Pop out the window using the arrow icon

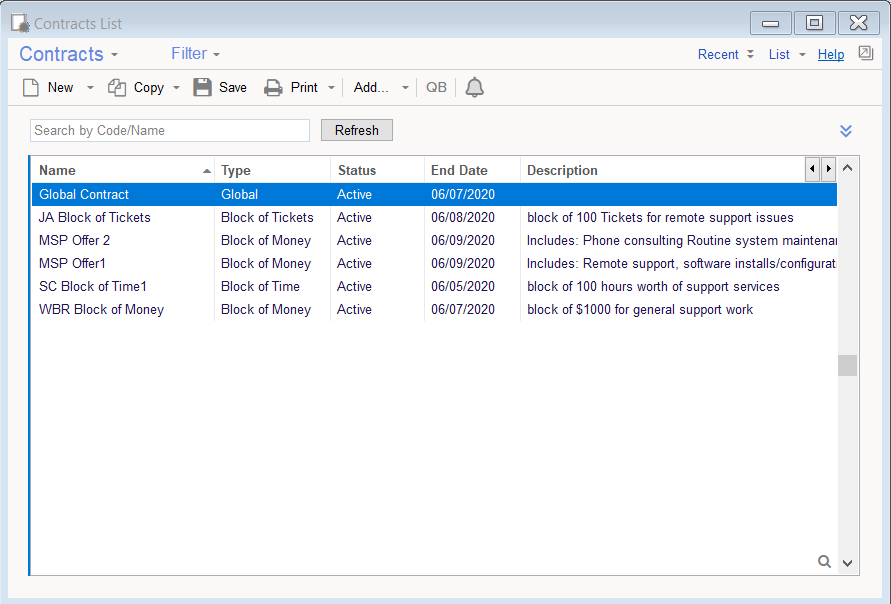pyautogui.click(x=864, y=54)
